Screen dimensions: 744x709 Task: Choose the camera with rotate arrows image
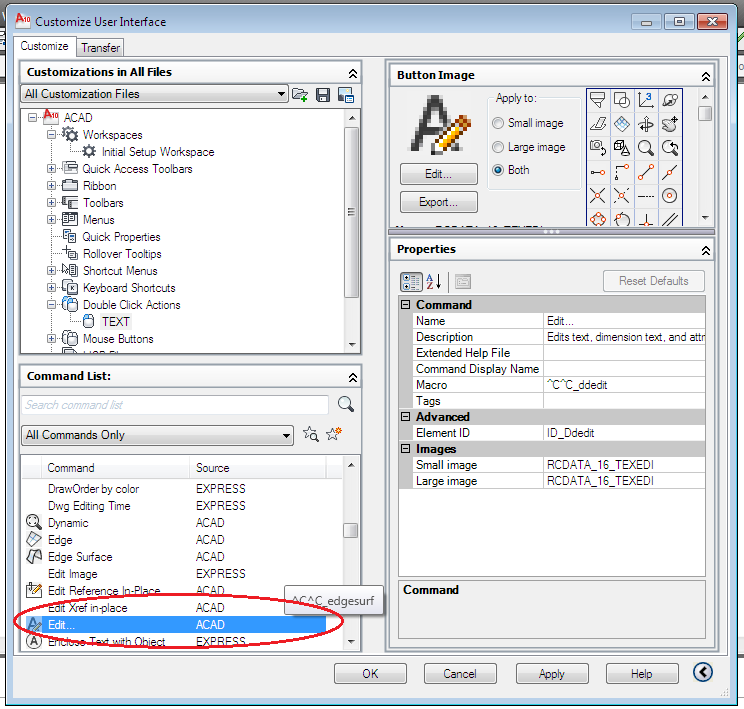(597, 148)
